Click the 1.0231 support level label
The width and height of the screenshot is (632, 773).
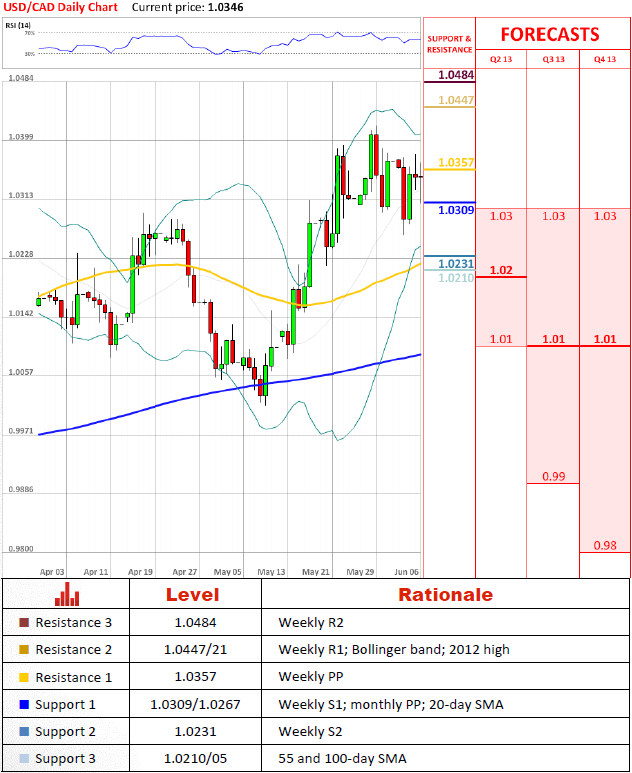click(x=456, y=264)
